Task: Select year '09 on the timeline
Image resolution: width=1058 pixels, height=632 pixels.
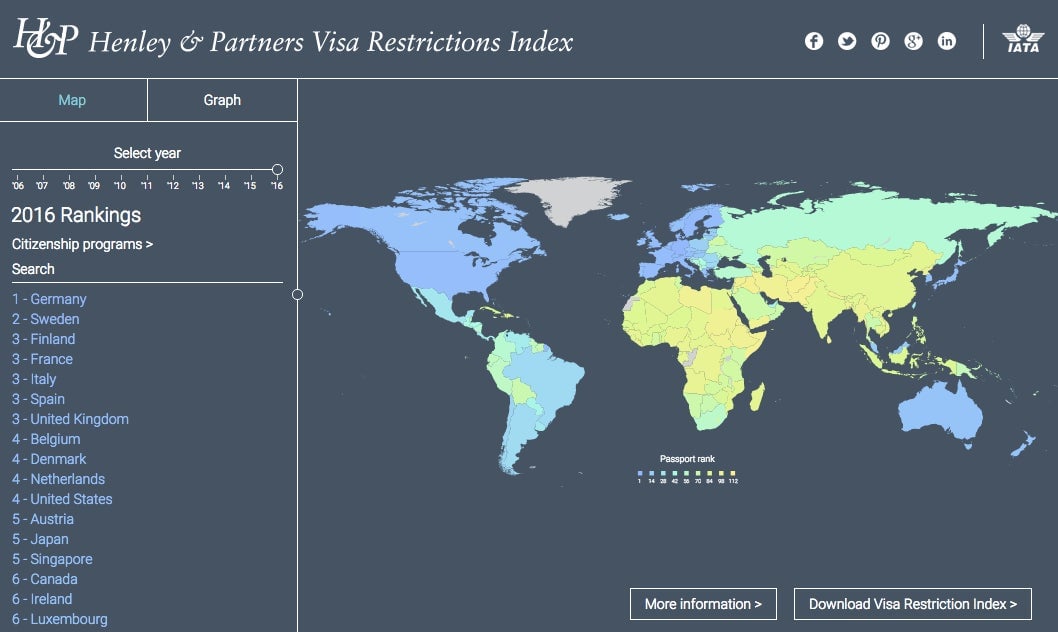Action: [x=94, y=185]
